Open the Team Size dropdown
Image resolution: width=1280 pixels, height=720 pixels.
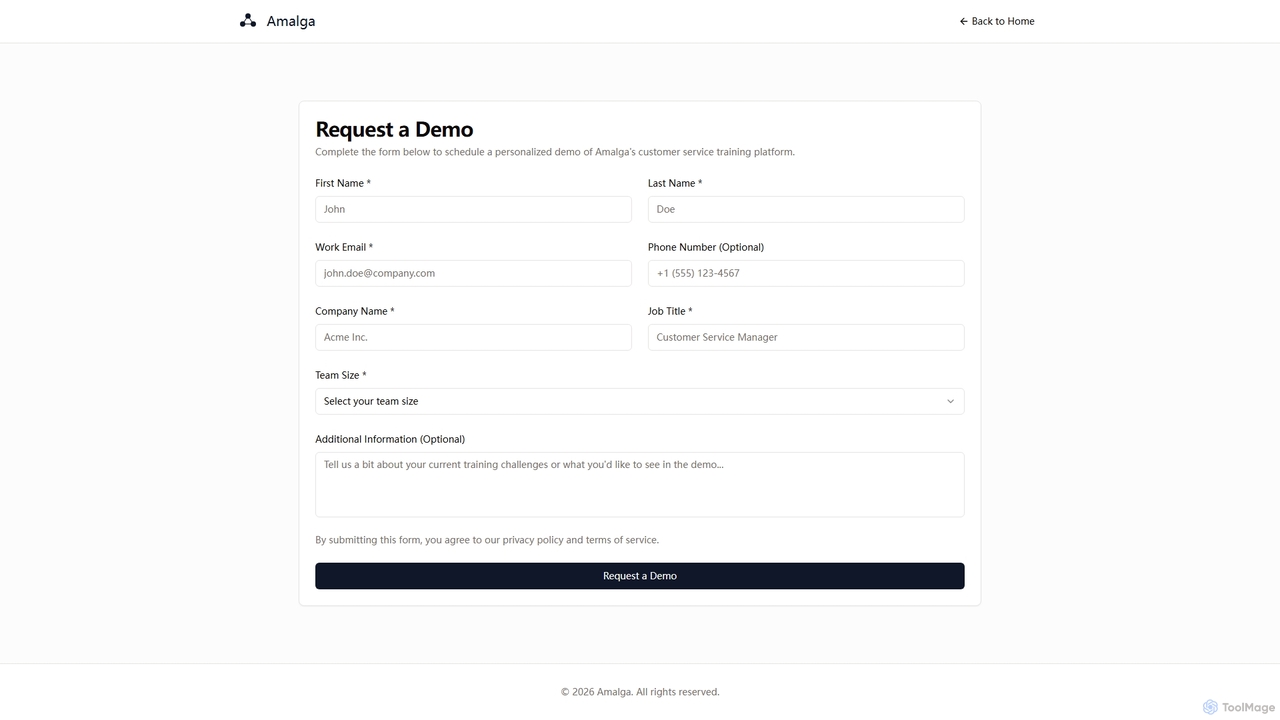click(x=640, y=401)
